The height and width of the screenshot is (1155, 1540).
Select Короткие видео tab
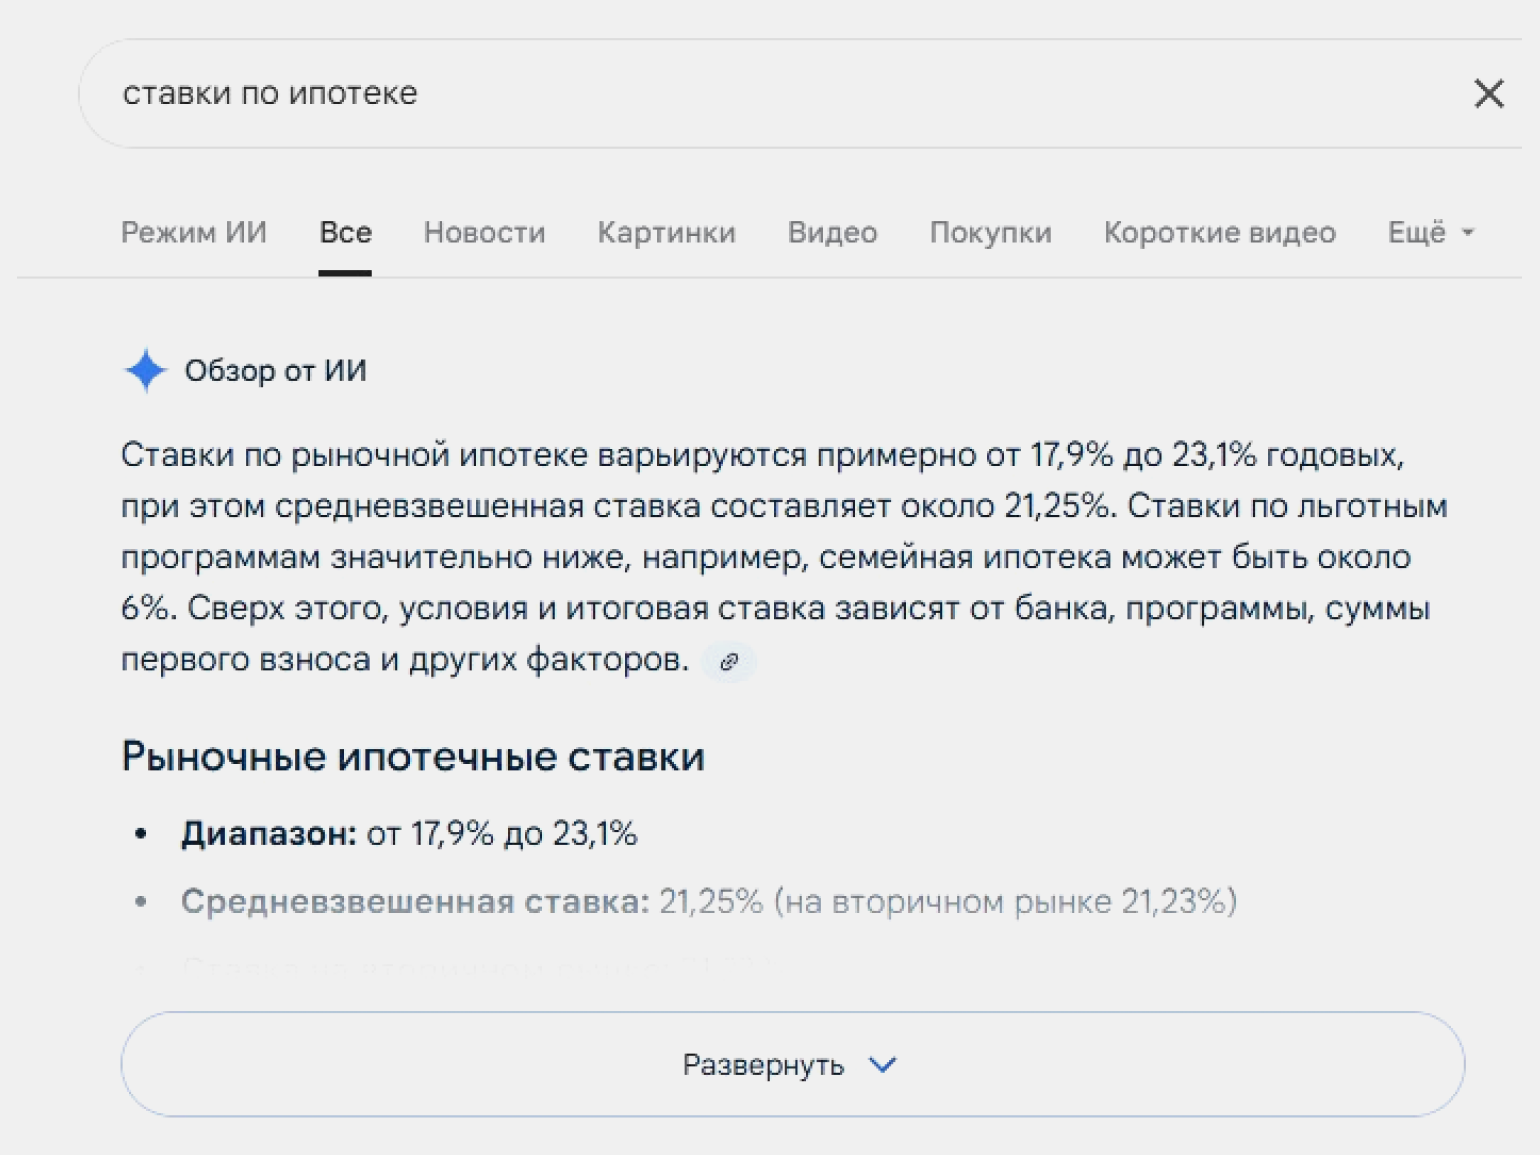tap(1219, 233)
